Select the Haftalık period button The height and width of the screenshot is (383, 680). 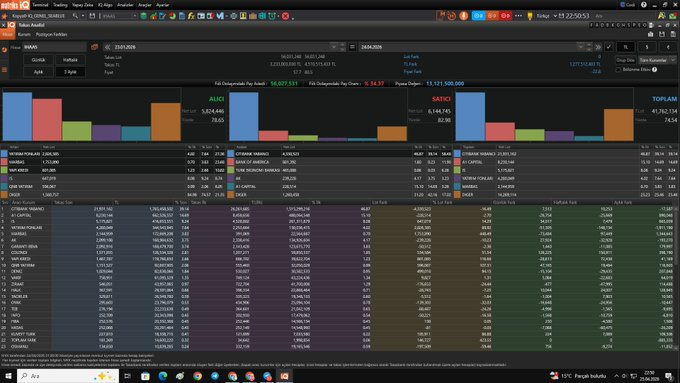(x=70, y=60)
